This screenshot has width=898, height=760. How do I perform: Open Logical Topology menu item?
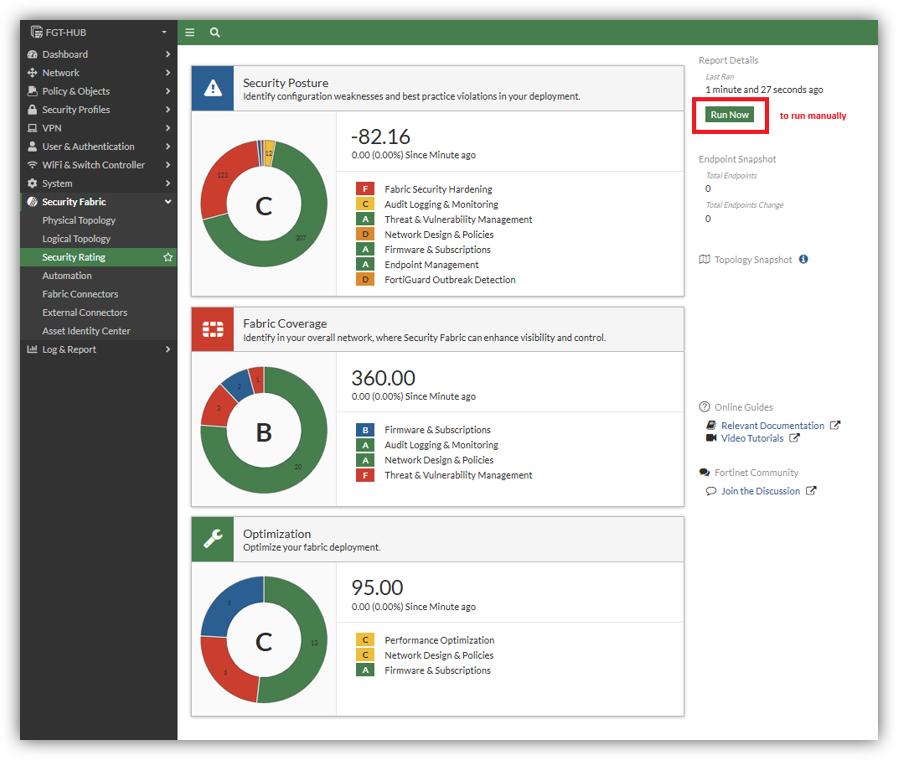99,239
